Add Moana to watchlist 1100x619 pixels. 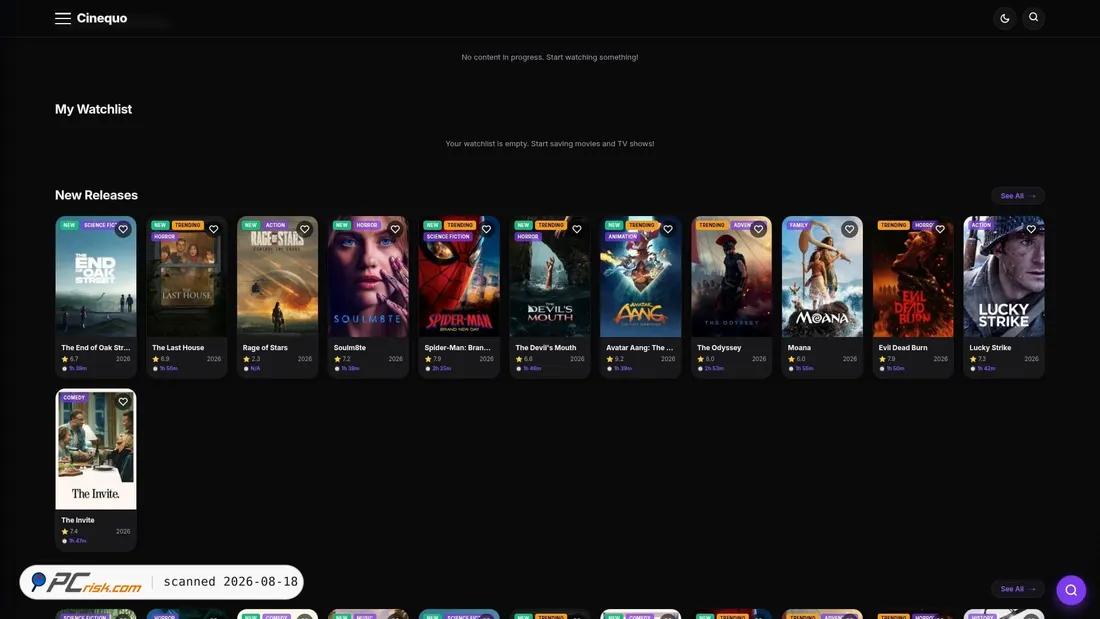pyautogui.click(x=850, y=229)
